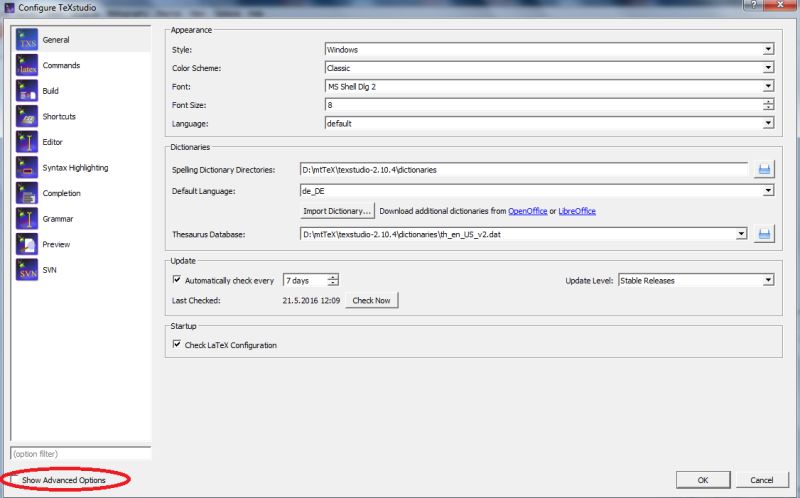
Task: Select the SVN section icon
Action: click(27, 270)
